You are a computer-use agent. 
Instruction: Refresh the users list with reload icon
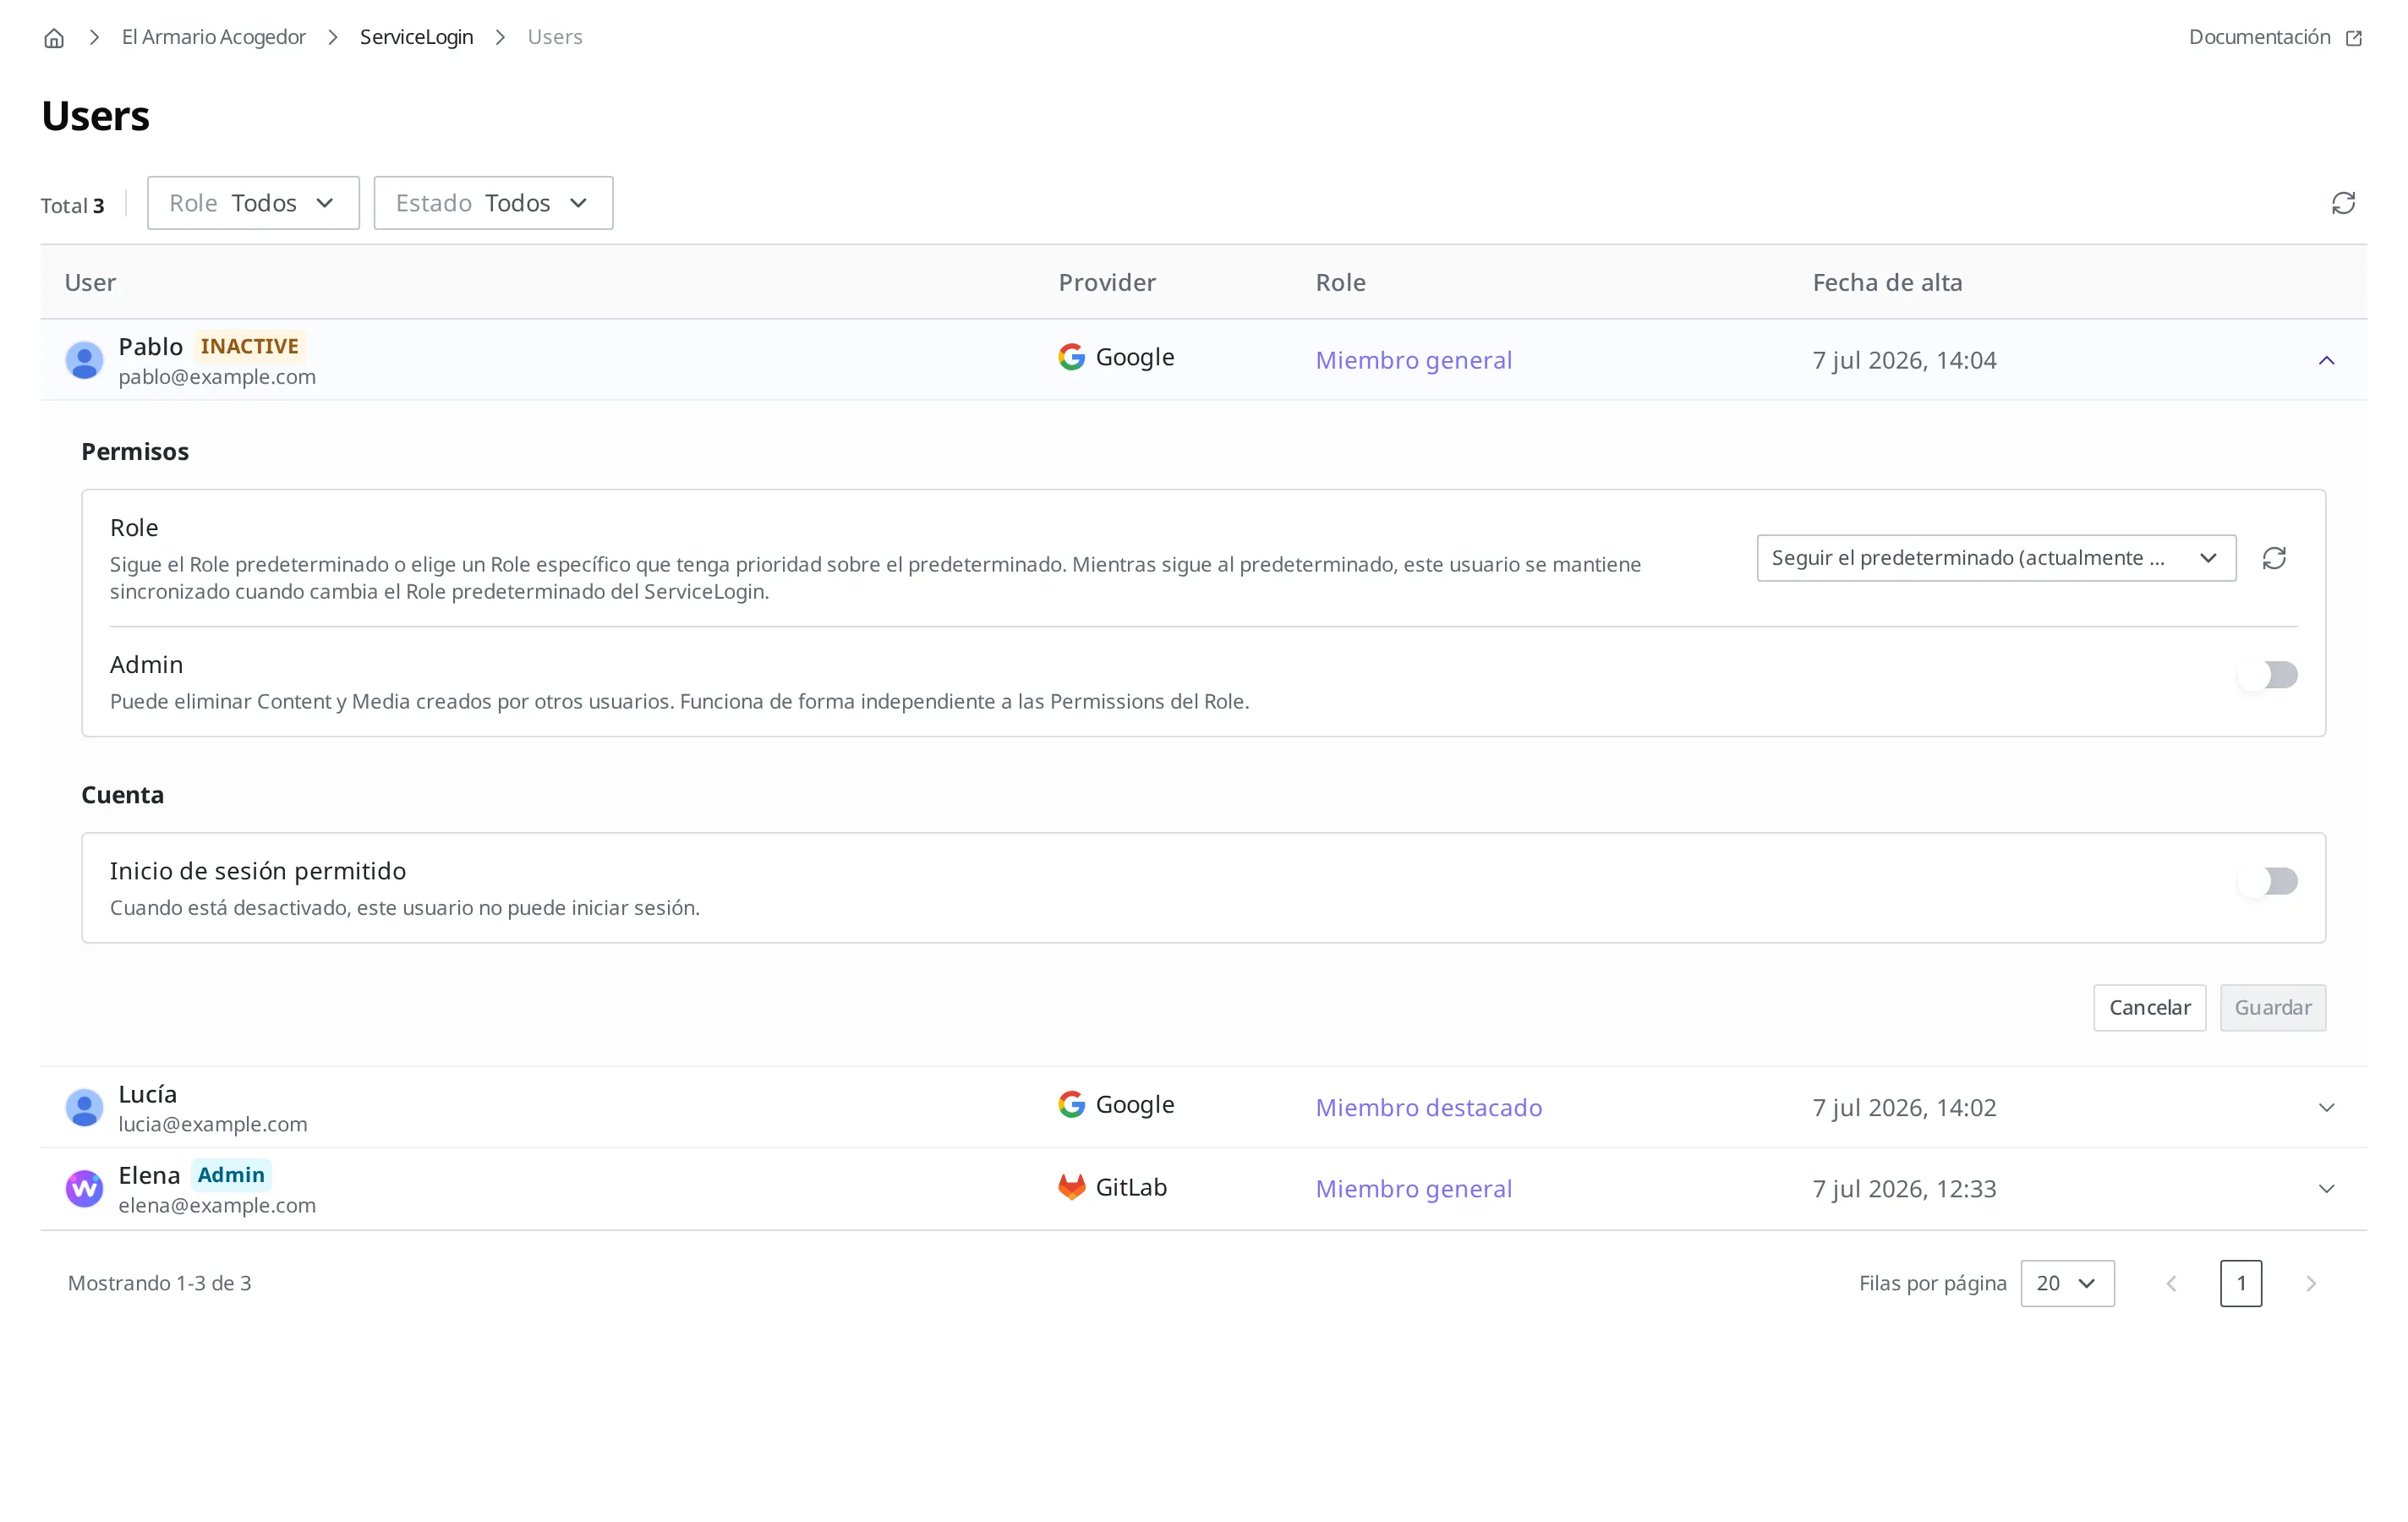pyautogui.click(x=2343, y=203)
